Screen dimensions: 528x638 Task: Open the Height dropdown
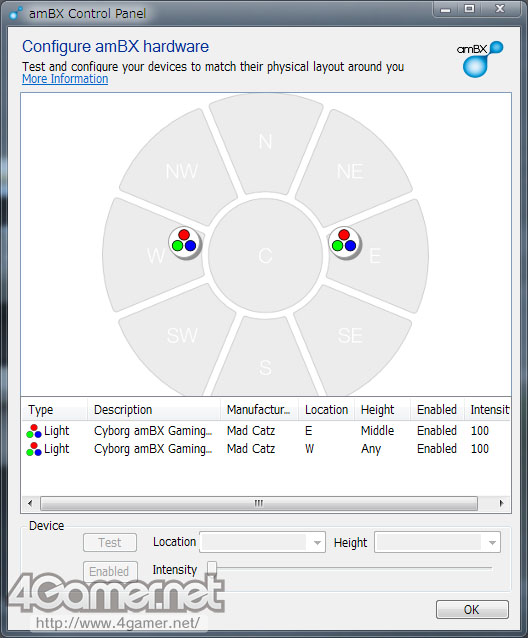click(437, 542)
